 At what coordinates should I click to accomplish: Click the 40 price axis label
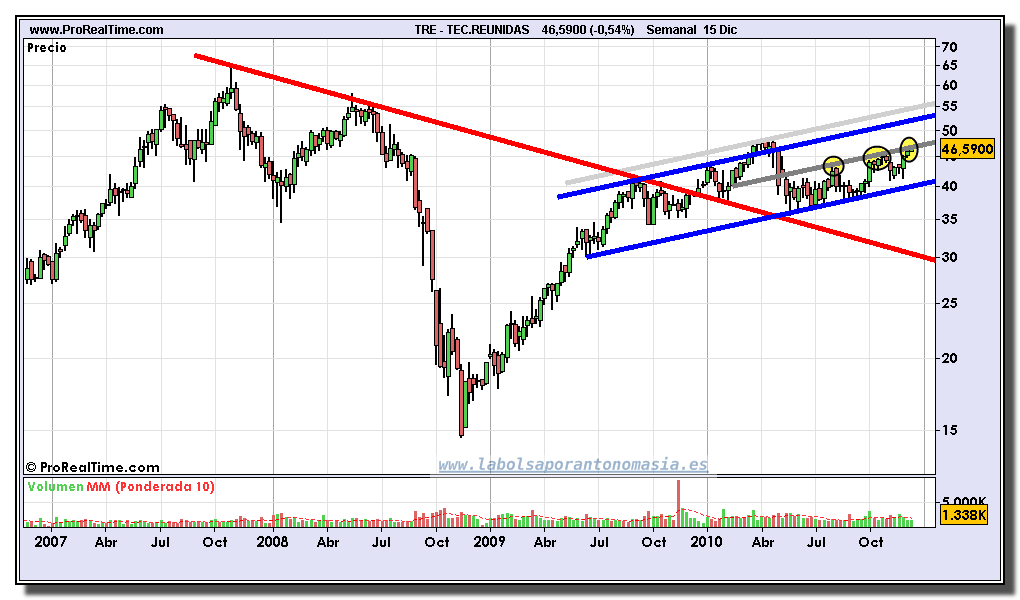click(x=949, y=187)
